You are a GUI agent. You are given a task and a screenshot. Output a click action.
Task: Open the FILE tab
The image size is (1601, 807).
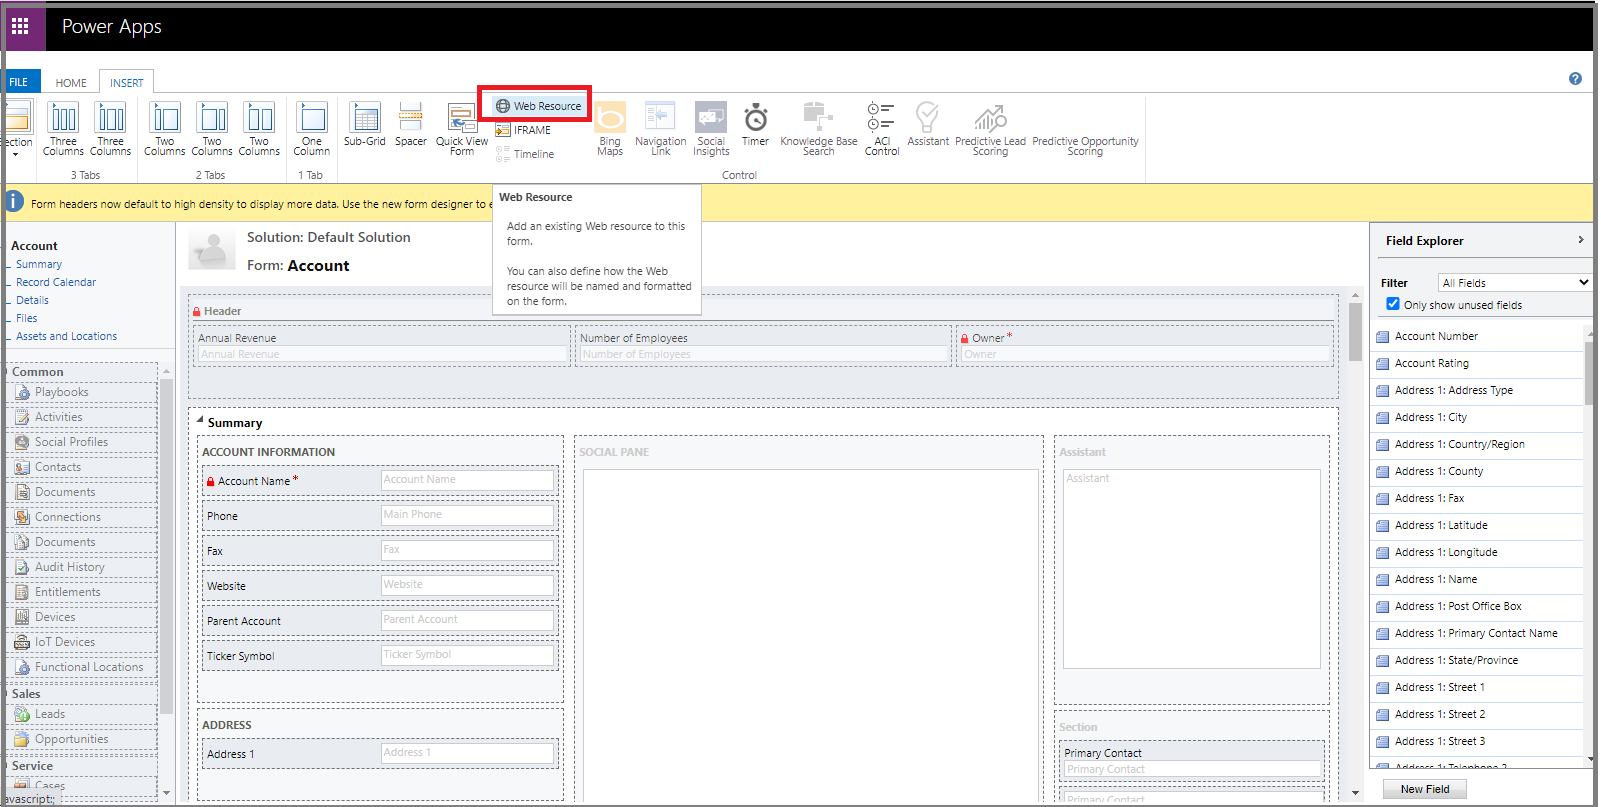point(20,82)
